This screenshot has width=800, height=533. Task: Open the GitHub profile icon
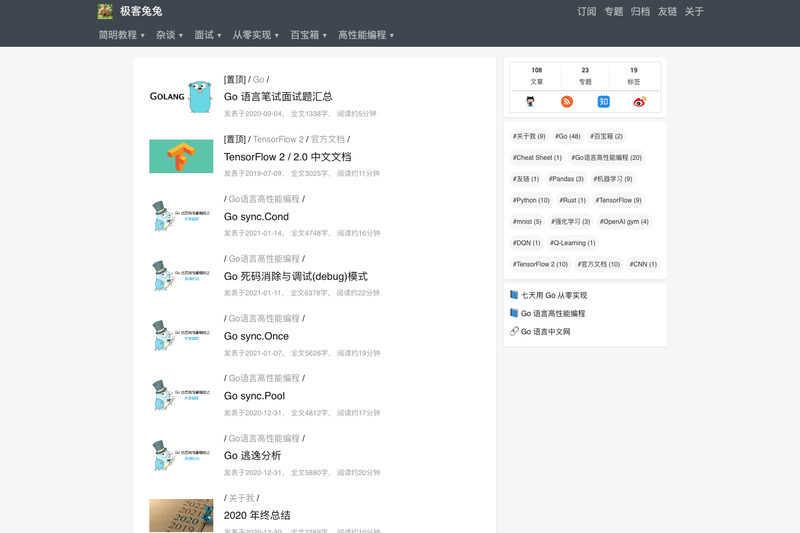click(530, 101)
